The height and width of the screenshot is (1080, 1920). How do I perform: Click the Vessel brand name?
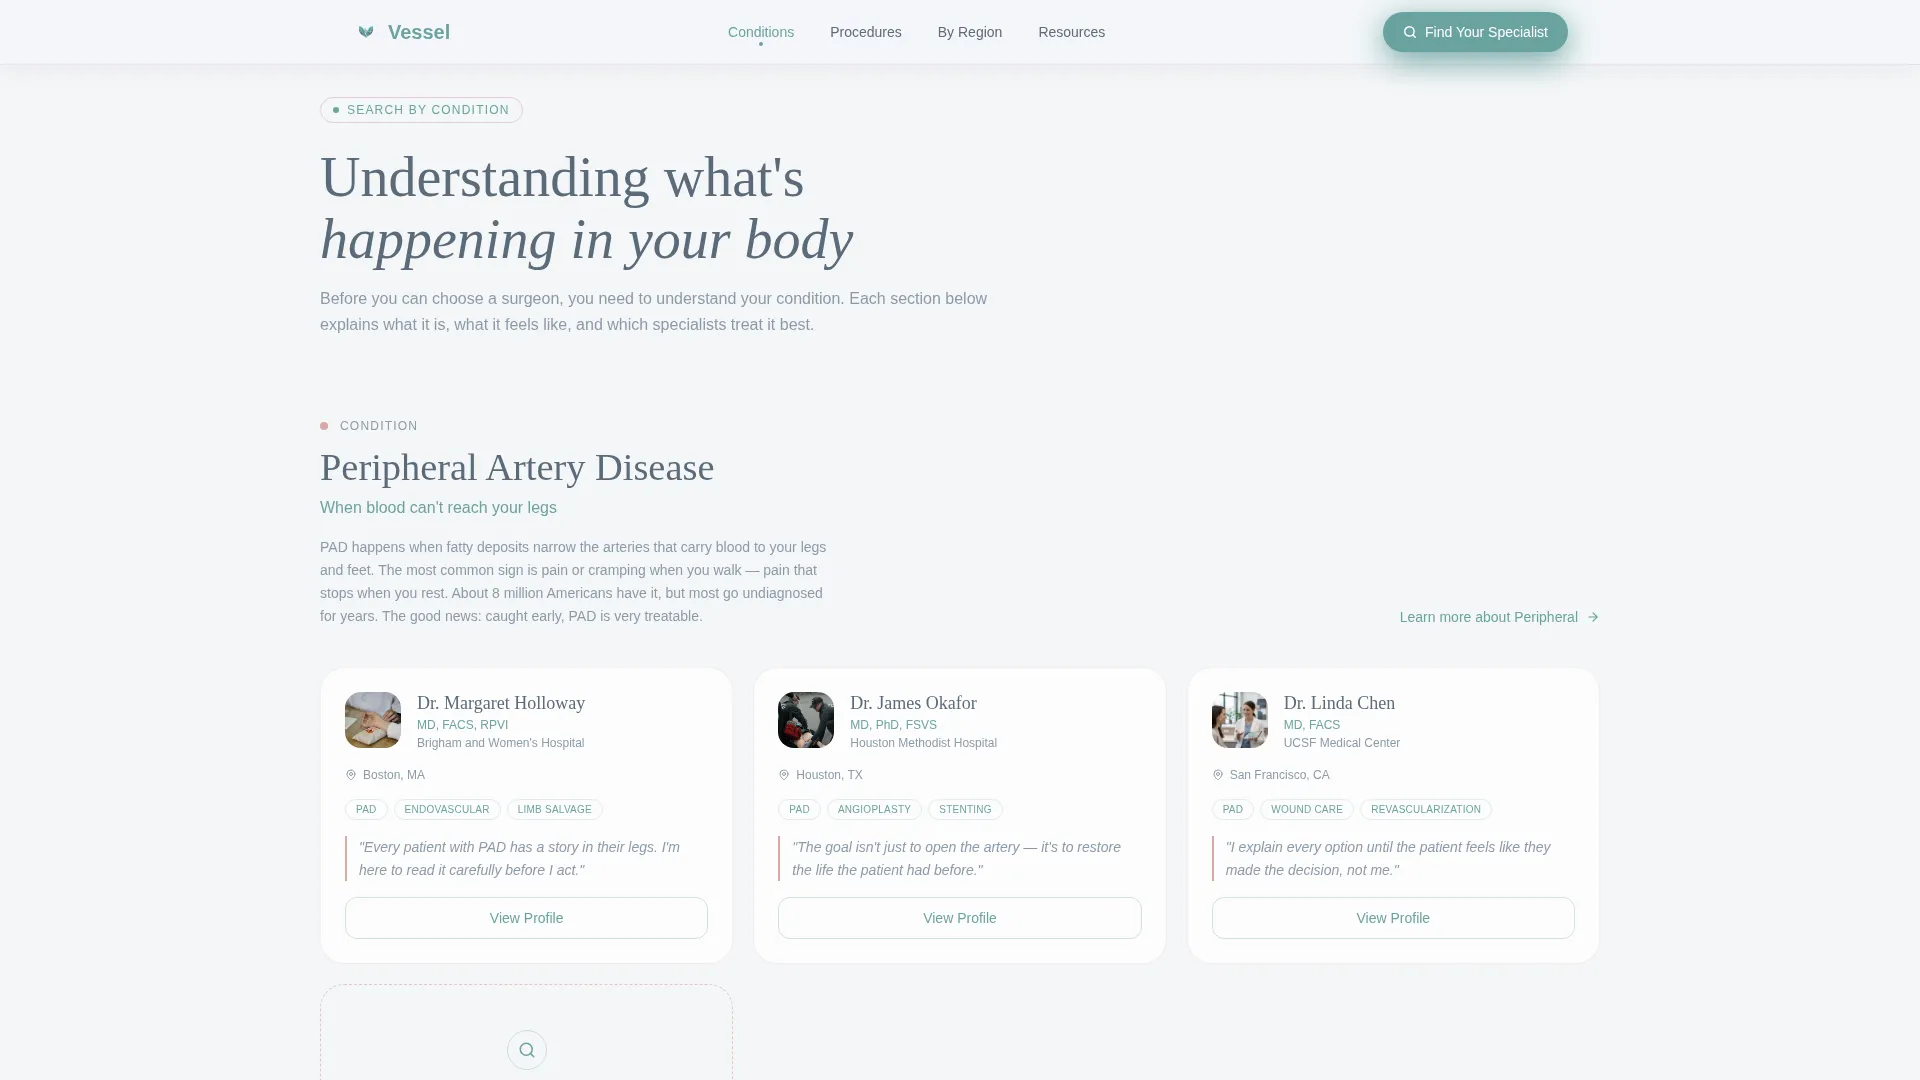coord(419,32)
